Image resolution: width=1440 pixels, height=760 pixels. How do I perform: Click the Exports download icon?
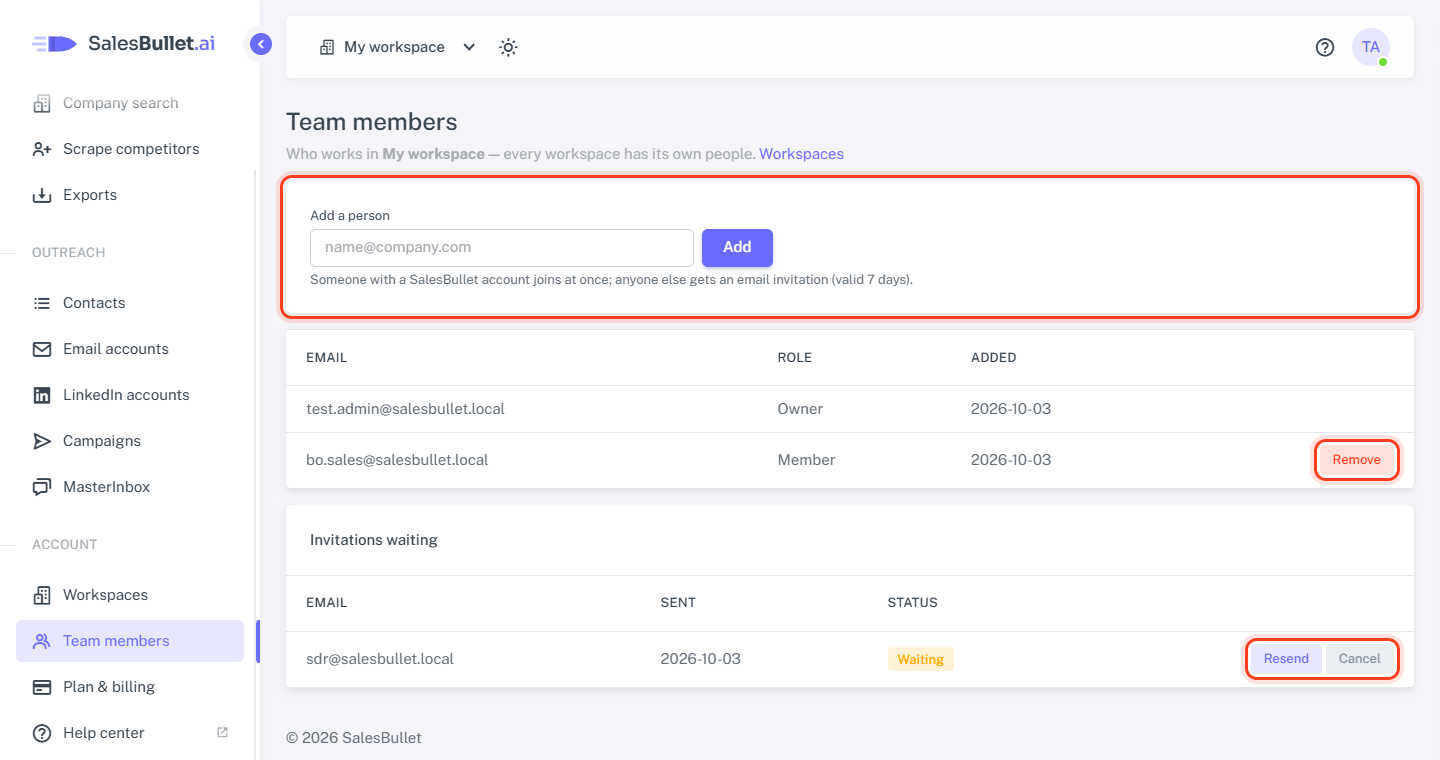pos(42,195)
